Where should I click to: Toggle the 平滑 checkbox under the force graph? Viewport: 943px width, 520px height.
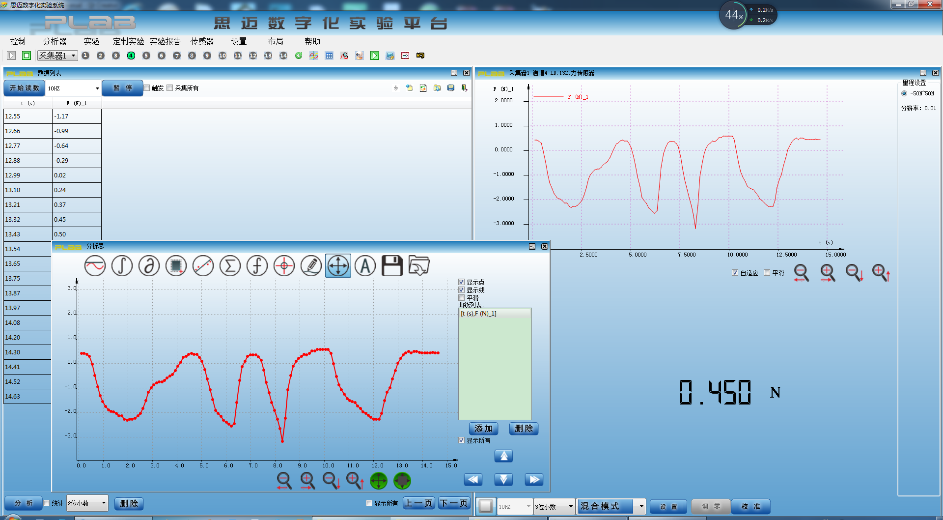coord(767,273)
